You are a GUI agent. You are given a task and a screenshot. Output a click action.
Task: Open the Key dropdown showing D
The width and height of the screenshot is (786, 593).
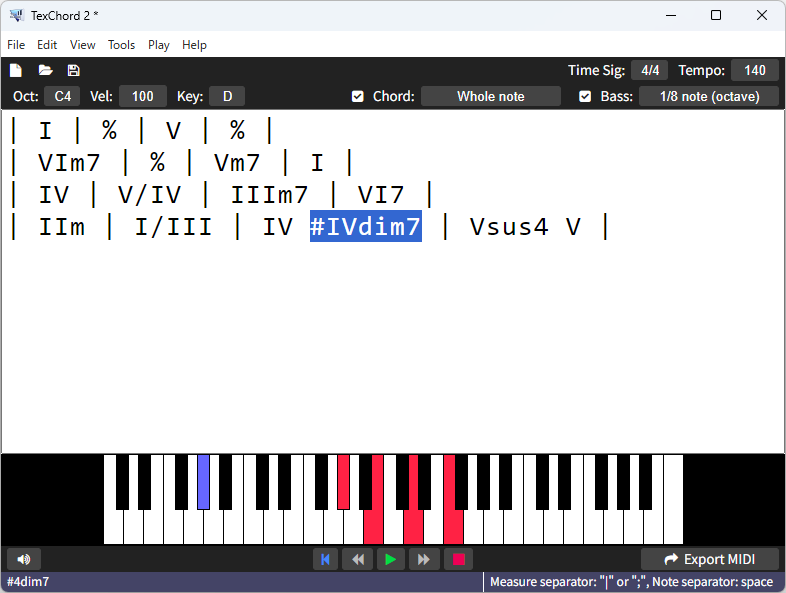(x=227, y=96)
